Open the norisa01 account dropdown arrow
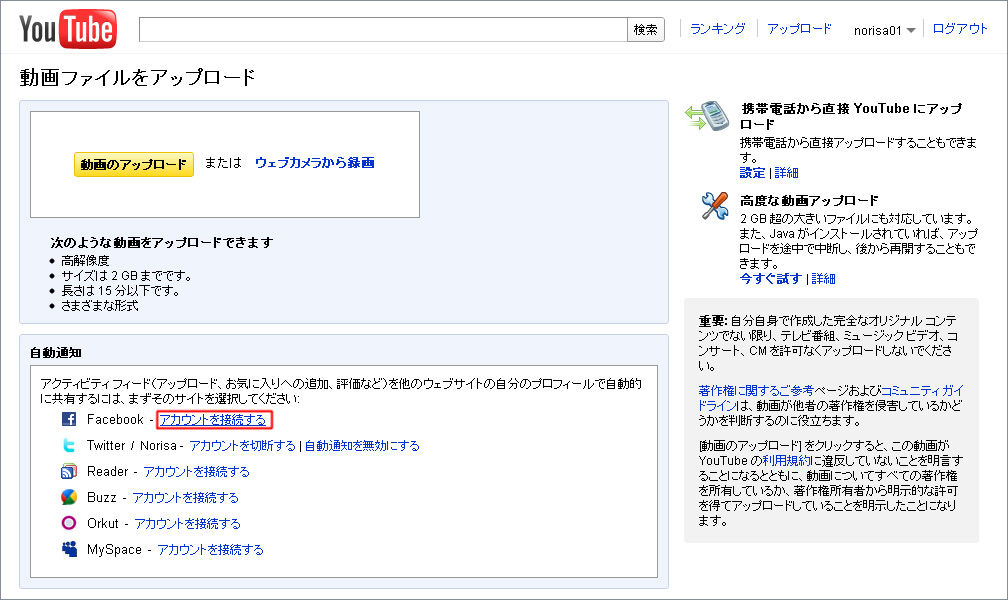Viewport: 1008px width, 600px height. [x=910, y=31]
